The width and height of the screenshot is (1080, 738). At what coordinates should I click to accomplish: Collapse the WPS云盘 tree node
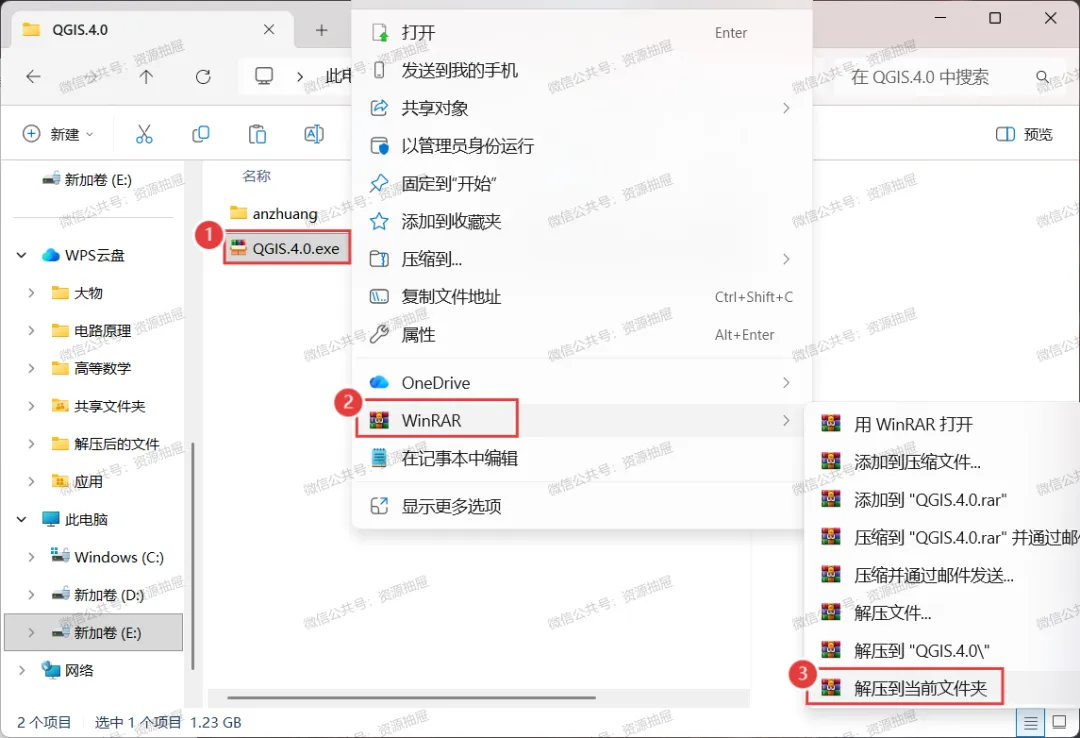coord(21,255)
